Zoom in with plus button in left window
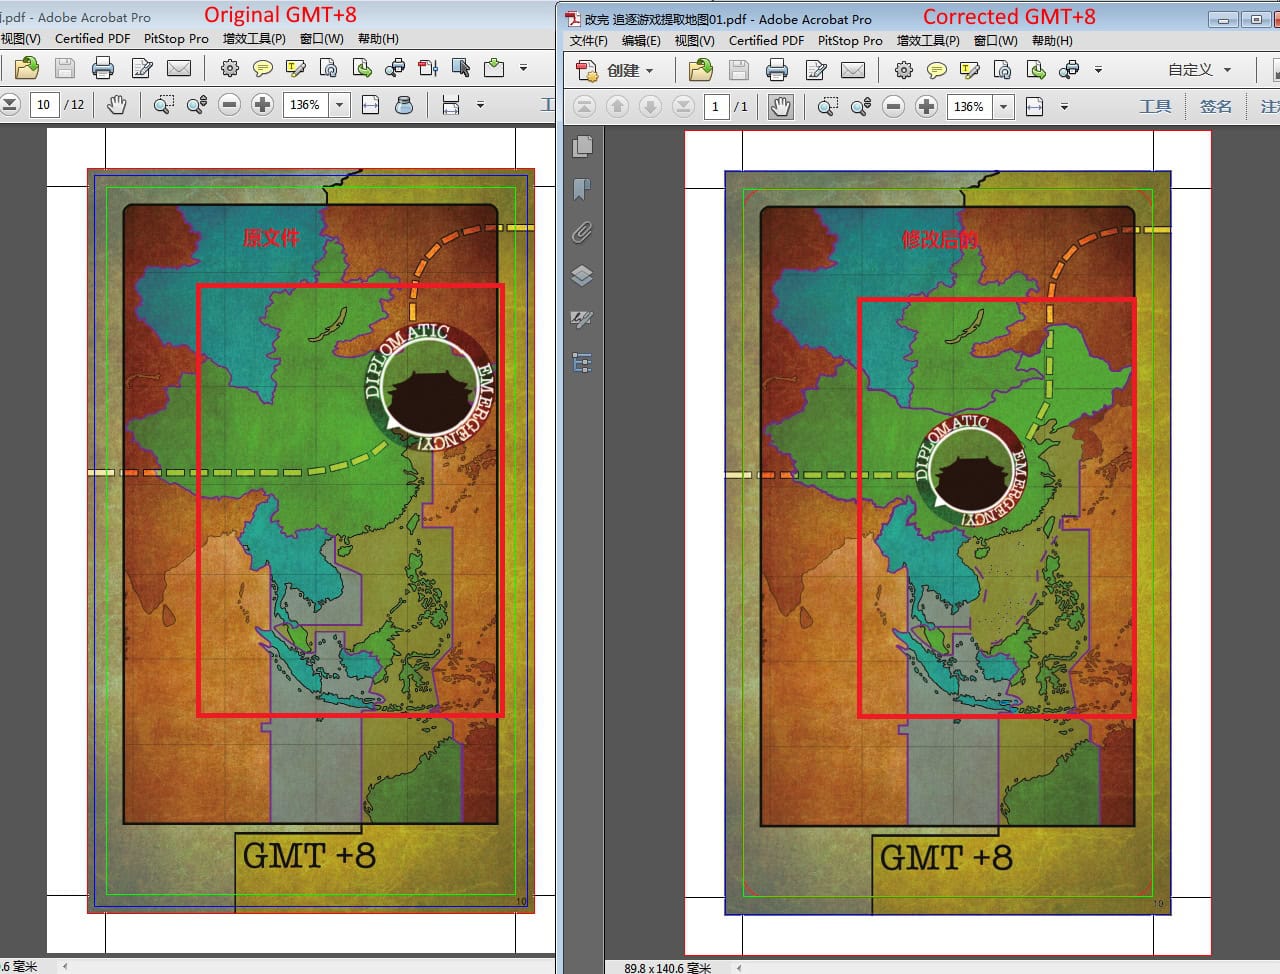The height and width of the screenshot is (974, 1280). pos(263,104)
